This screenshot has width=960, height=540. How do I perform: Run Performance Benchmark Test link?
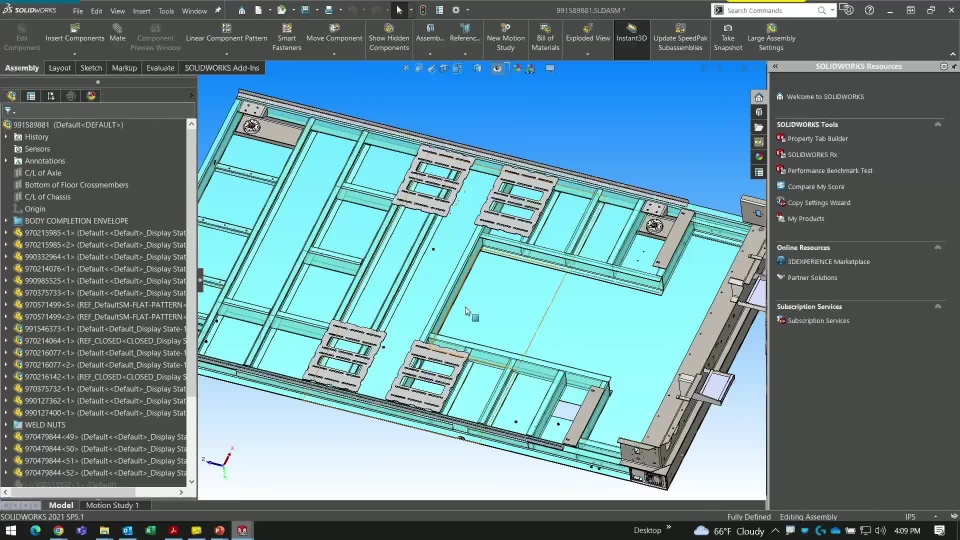(x=830, y=171)
